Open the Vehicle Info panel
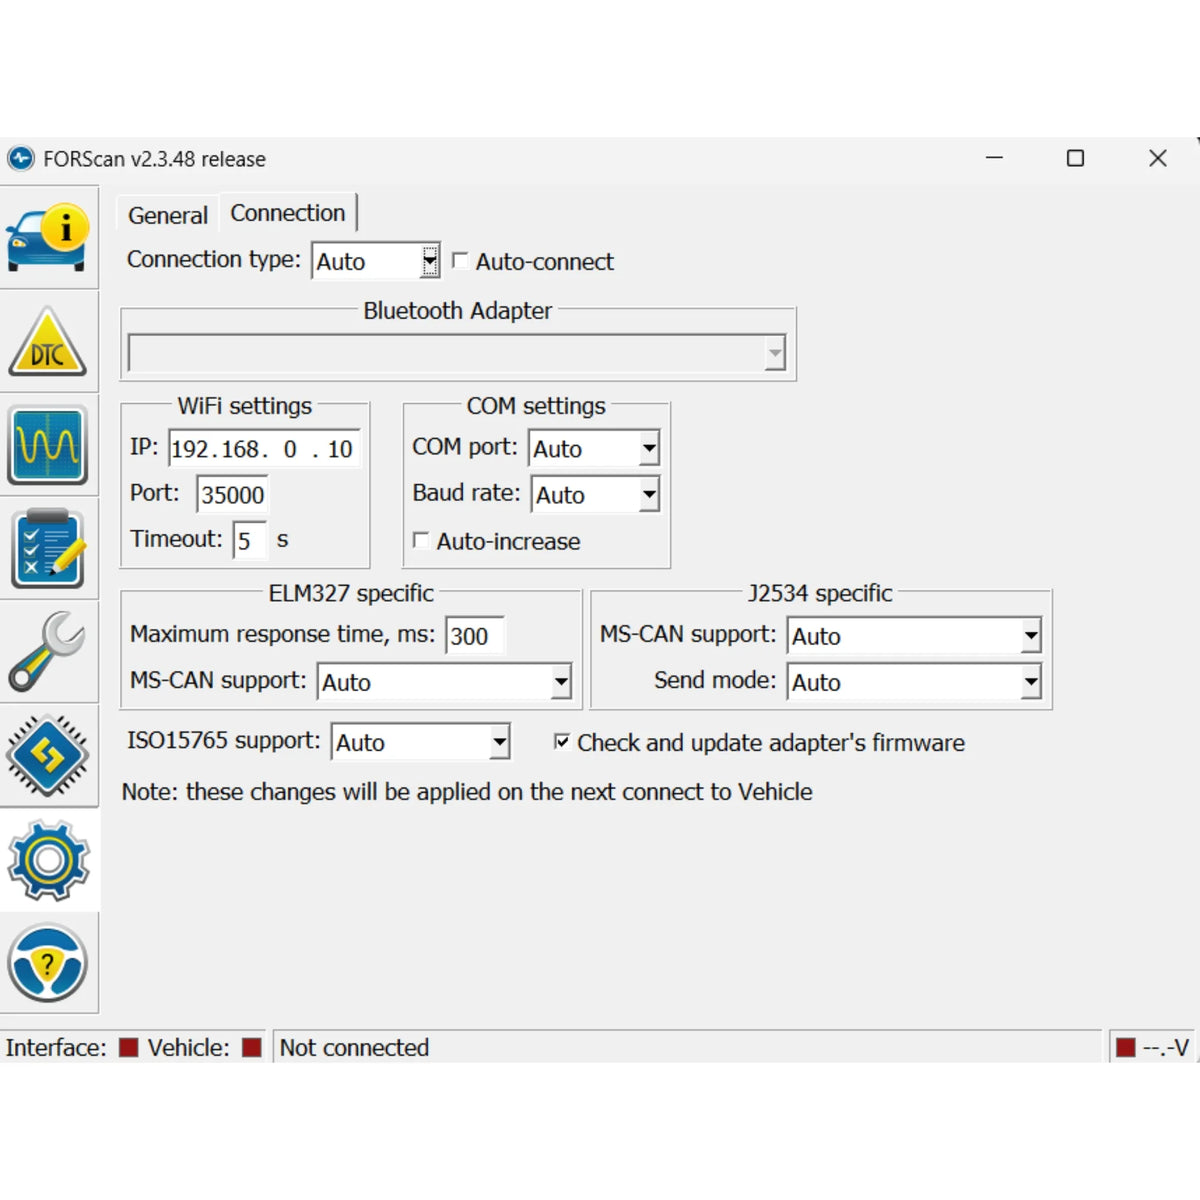Viewport: 1200px width, 1200px height. click(x=50, y=238)
